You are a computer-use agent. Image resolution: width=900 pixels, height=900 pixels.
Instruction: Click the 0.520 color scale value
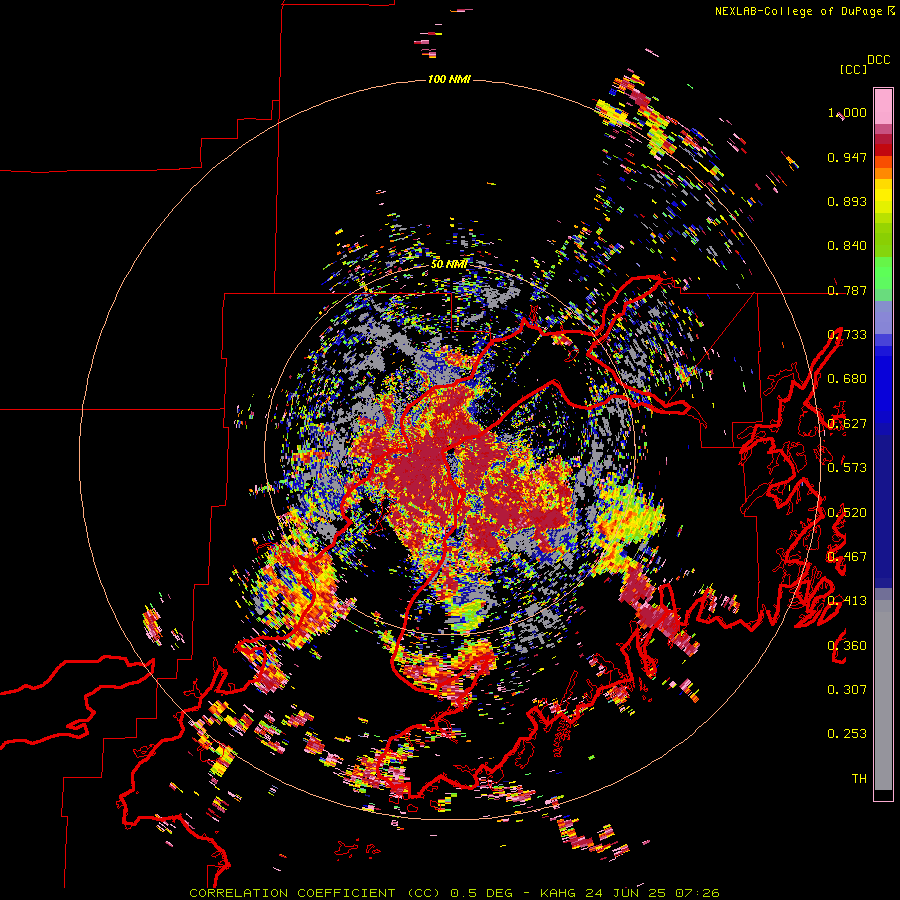tap(847, 513)
